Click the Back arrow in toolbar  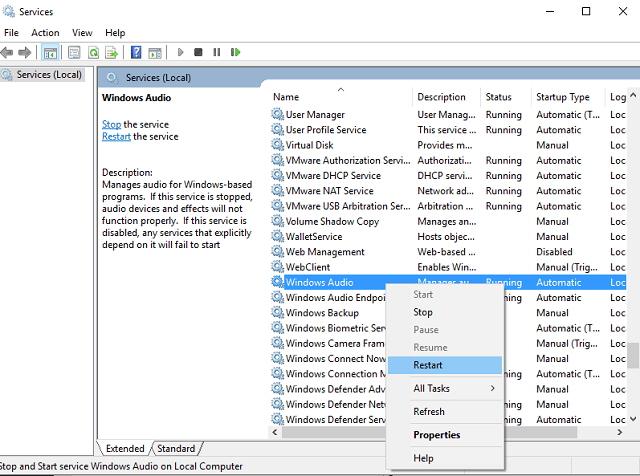(x=9, y=52)
